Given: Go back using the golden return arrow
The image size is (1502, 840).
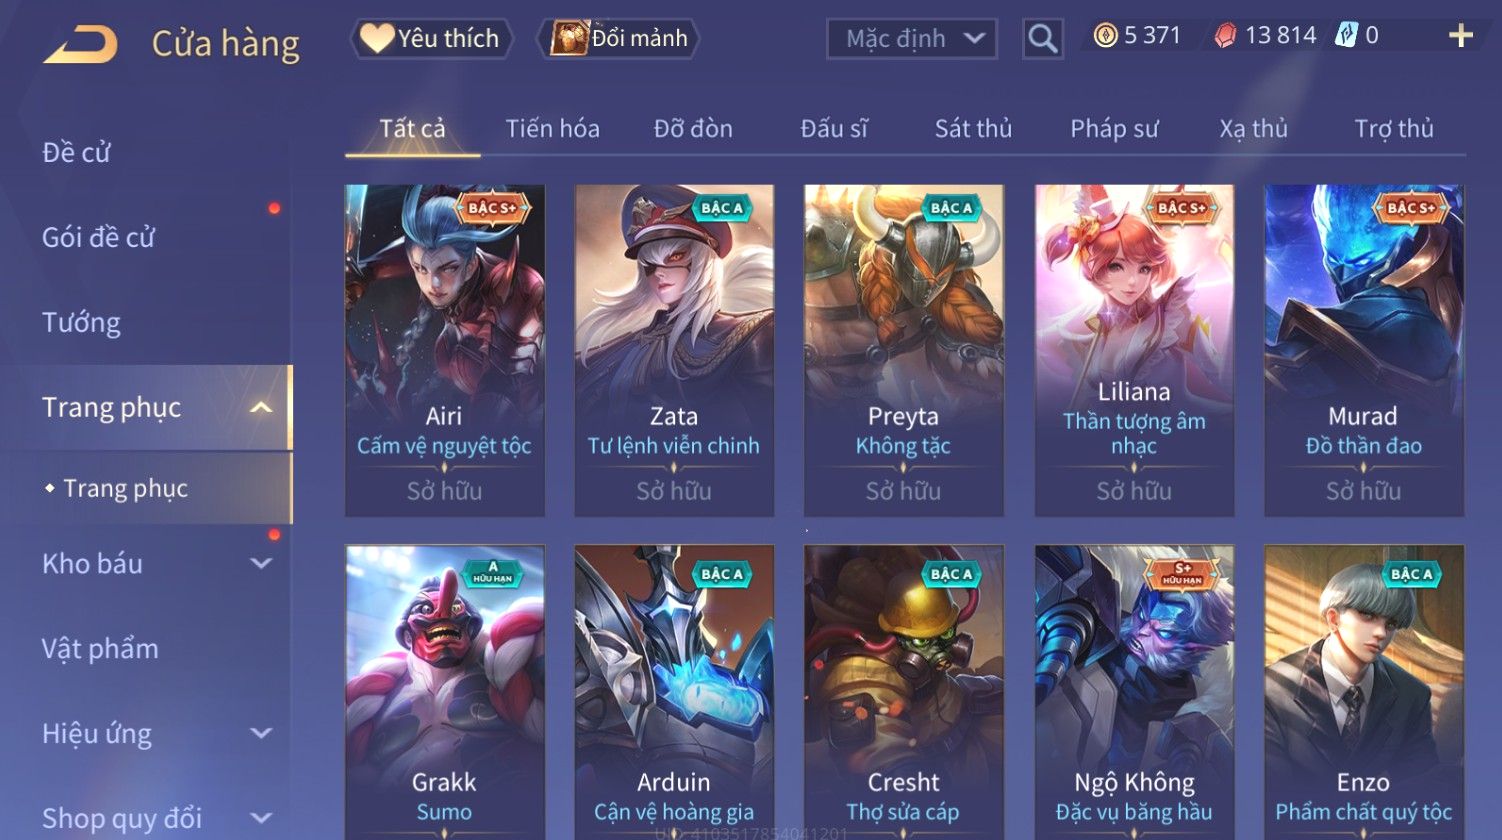Looking at the screenshot, I should tap(80, 43).
